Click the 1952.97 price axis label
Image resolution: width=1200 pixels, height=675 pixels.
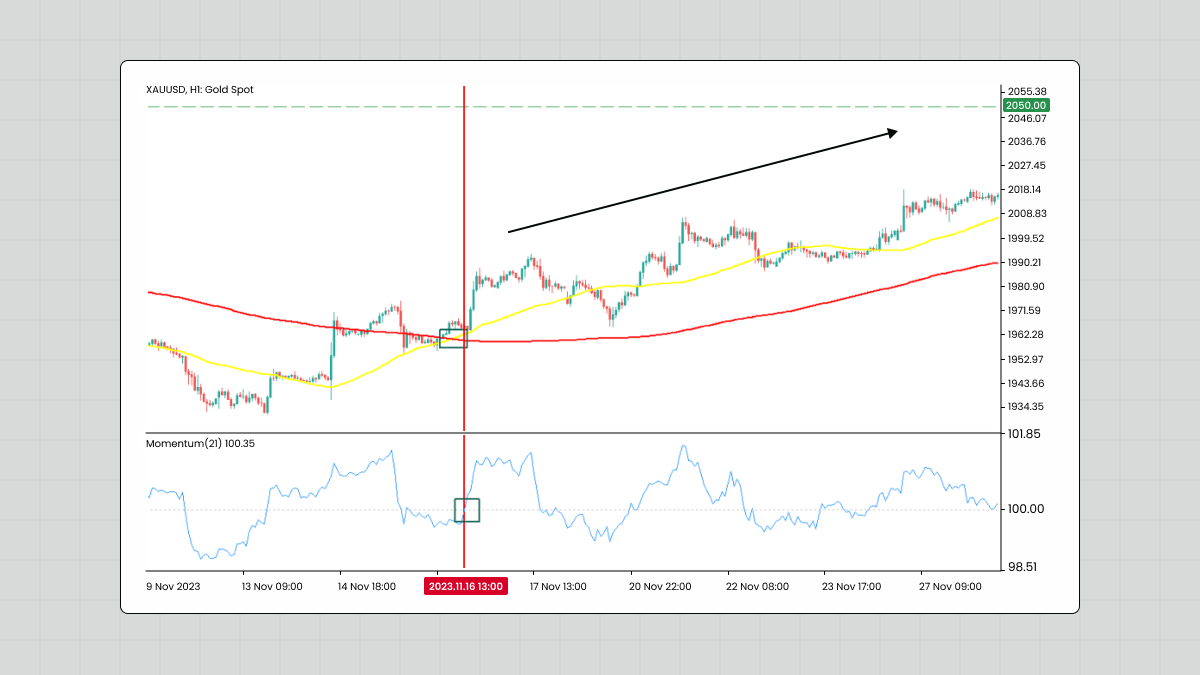click(1026, 360)
